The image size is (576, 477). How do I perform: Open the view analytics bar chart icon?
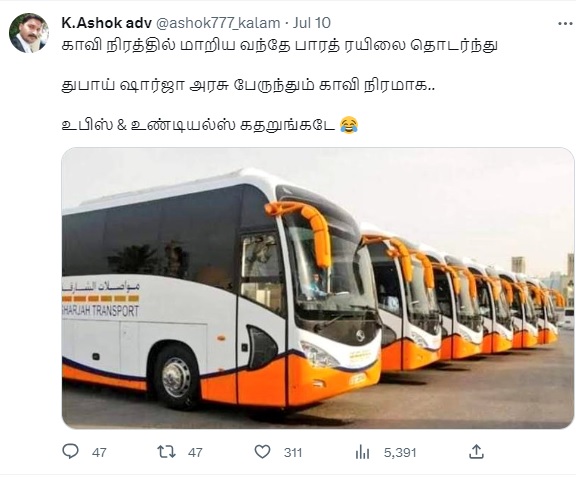pyautogui.click(x=362, y=452)
